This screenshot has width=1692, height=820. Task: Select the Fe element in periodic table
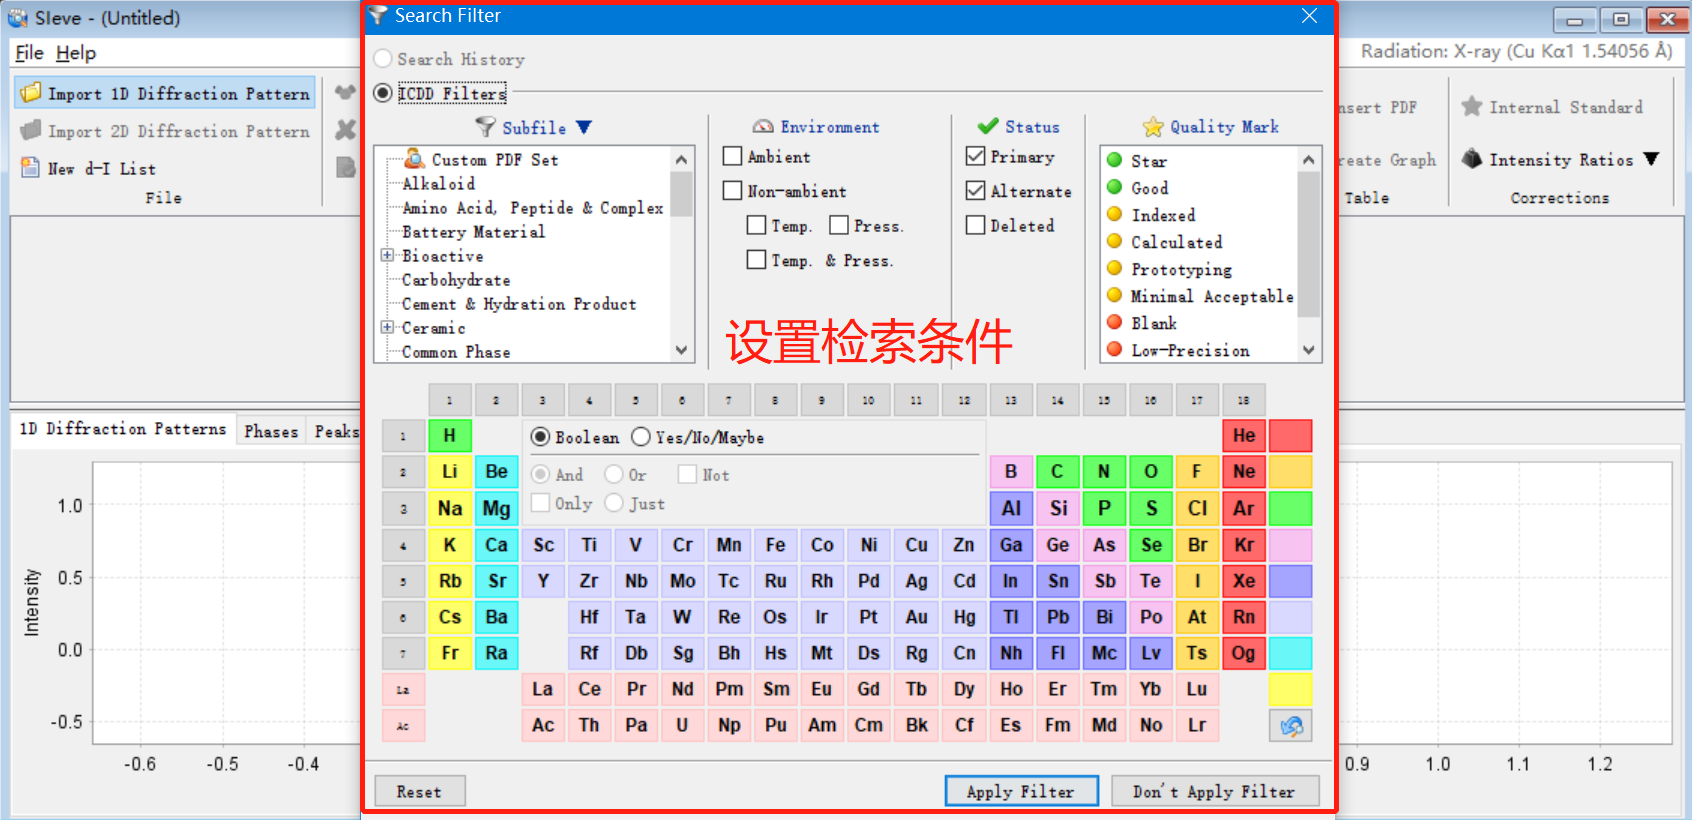click(775, 545)
